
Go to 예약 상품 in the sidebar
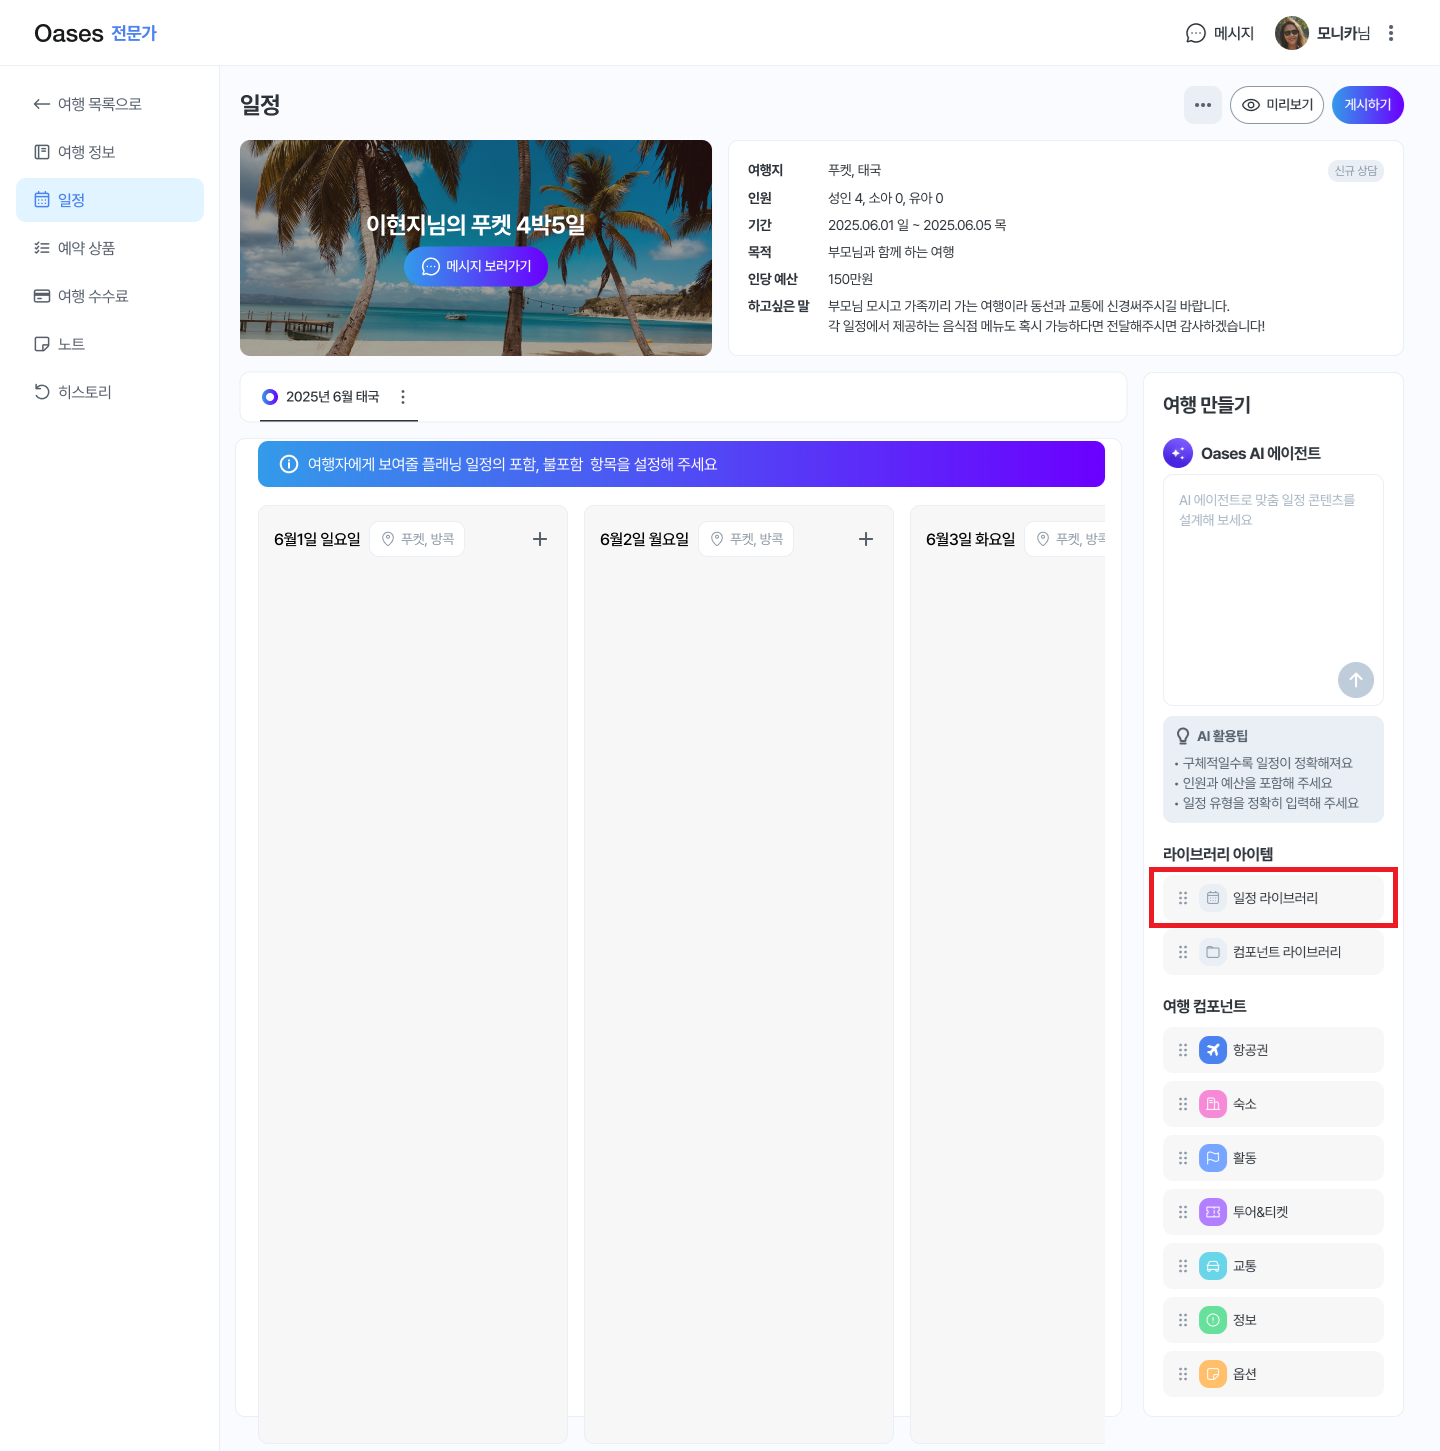click(x=86, y=248)
